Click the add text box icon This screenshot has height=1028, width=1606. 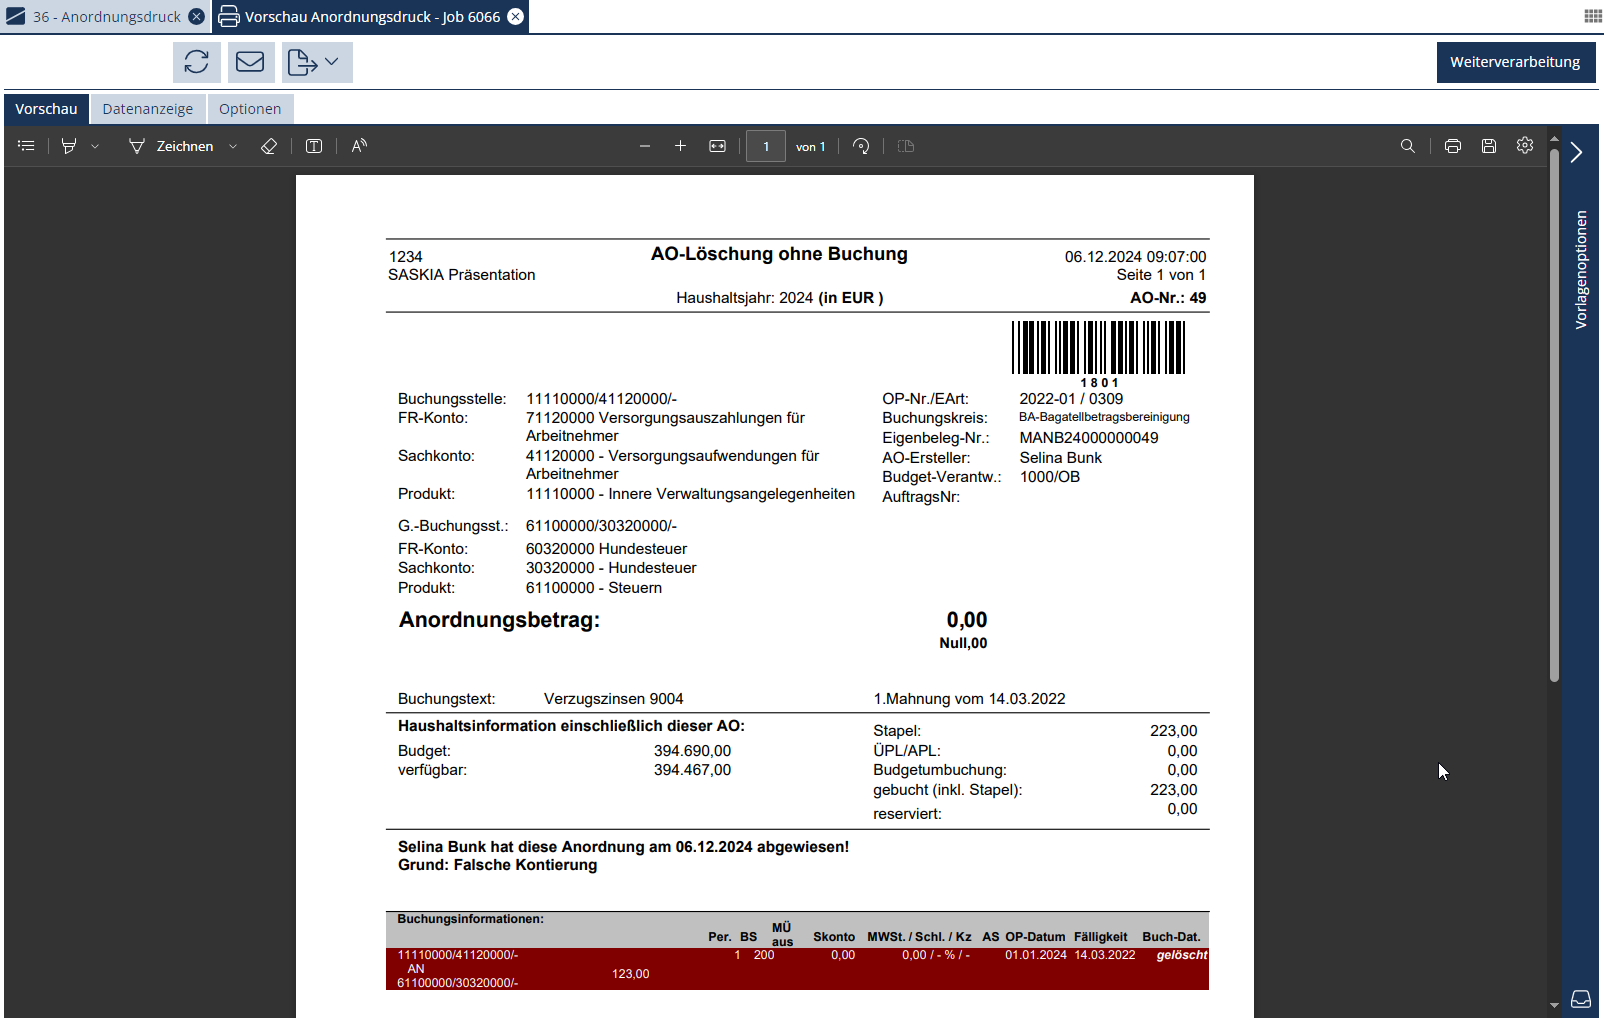tap(314, 146)
